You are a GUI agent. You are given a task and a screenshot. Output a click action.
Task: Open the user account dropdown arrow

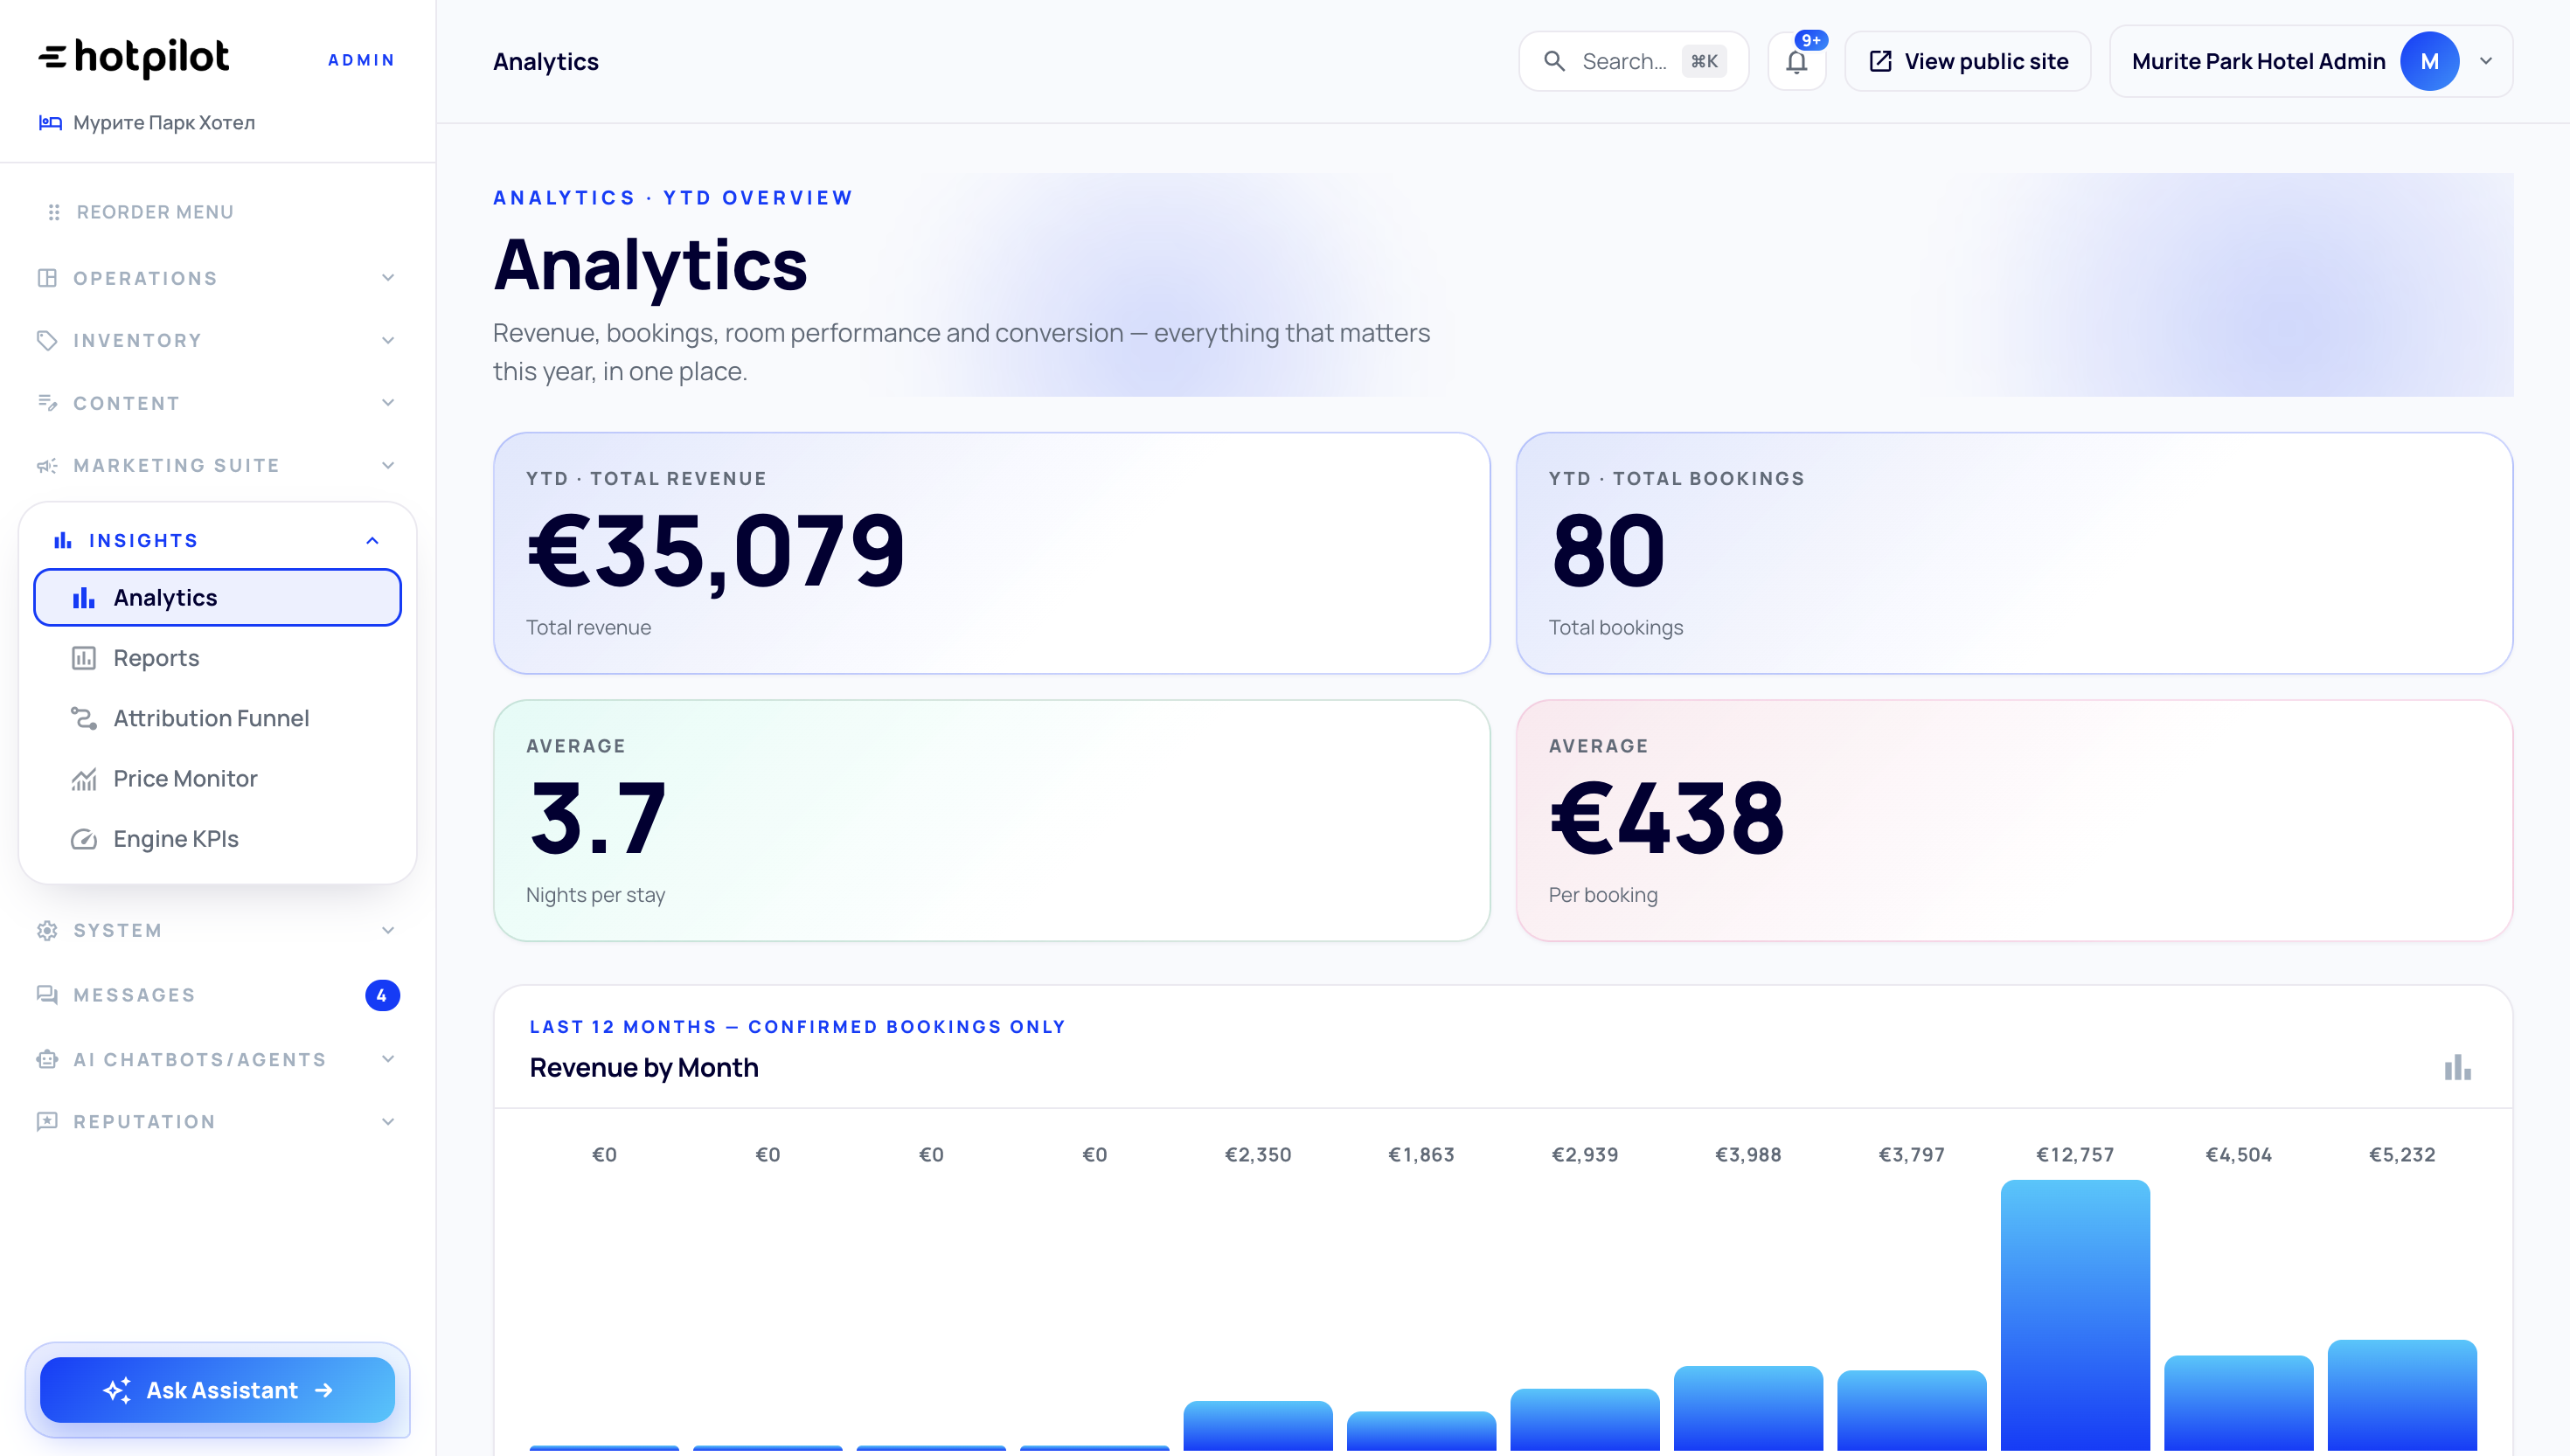[x=2486, y=61]
